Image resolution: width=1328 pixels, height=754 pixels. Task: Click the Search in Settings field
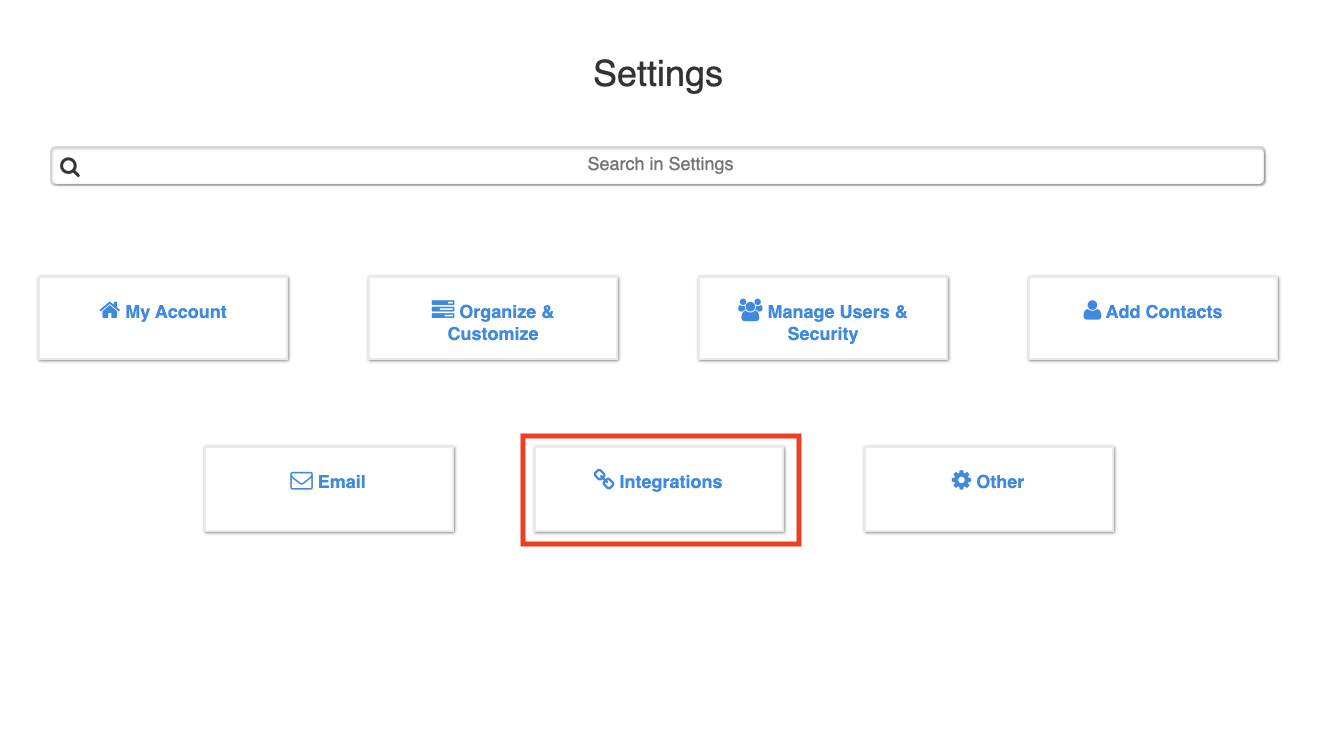658,166
